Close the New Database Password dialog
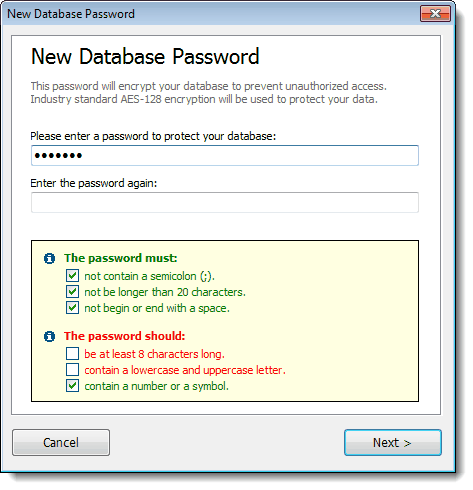The image size is (473, 490). point(435,14)
